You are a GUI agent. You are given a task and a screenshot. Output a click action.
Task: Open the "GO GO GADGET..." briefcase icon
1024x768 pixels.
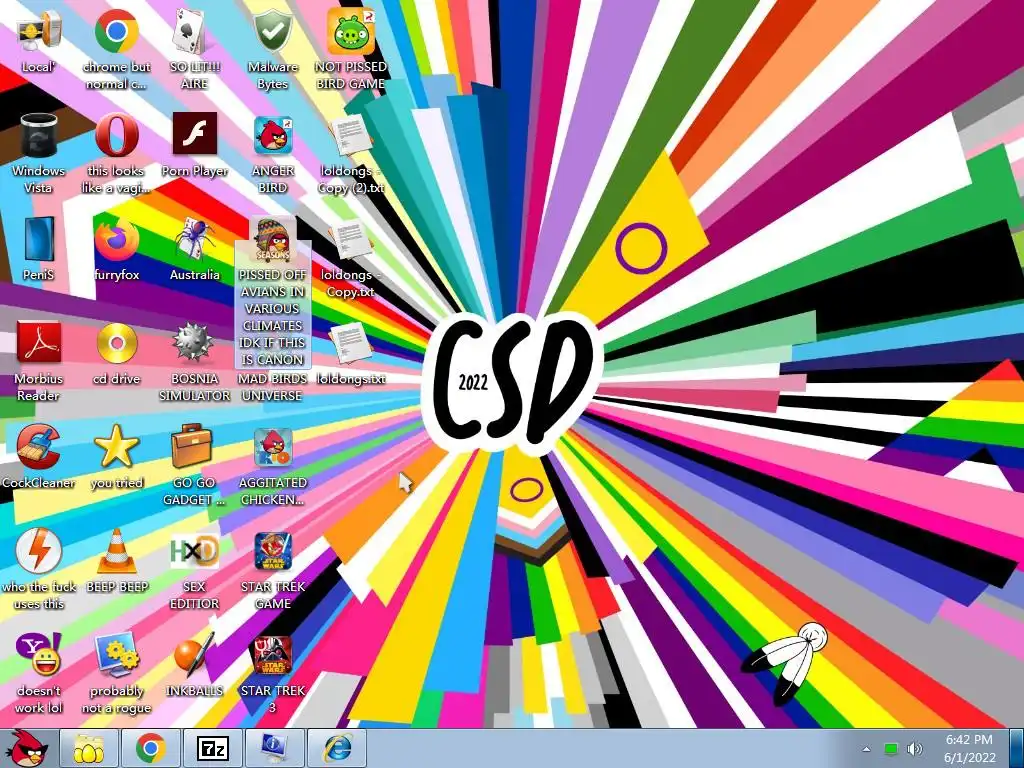coord(194,447)
